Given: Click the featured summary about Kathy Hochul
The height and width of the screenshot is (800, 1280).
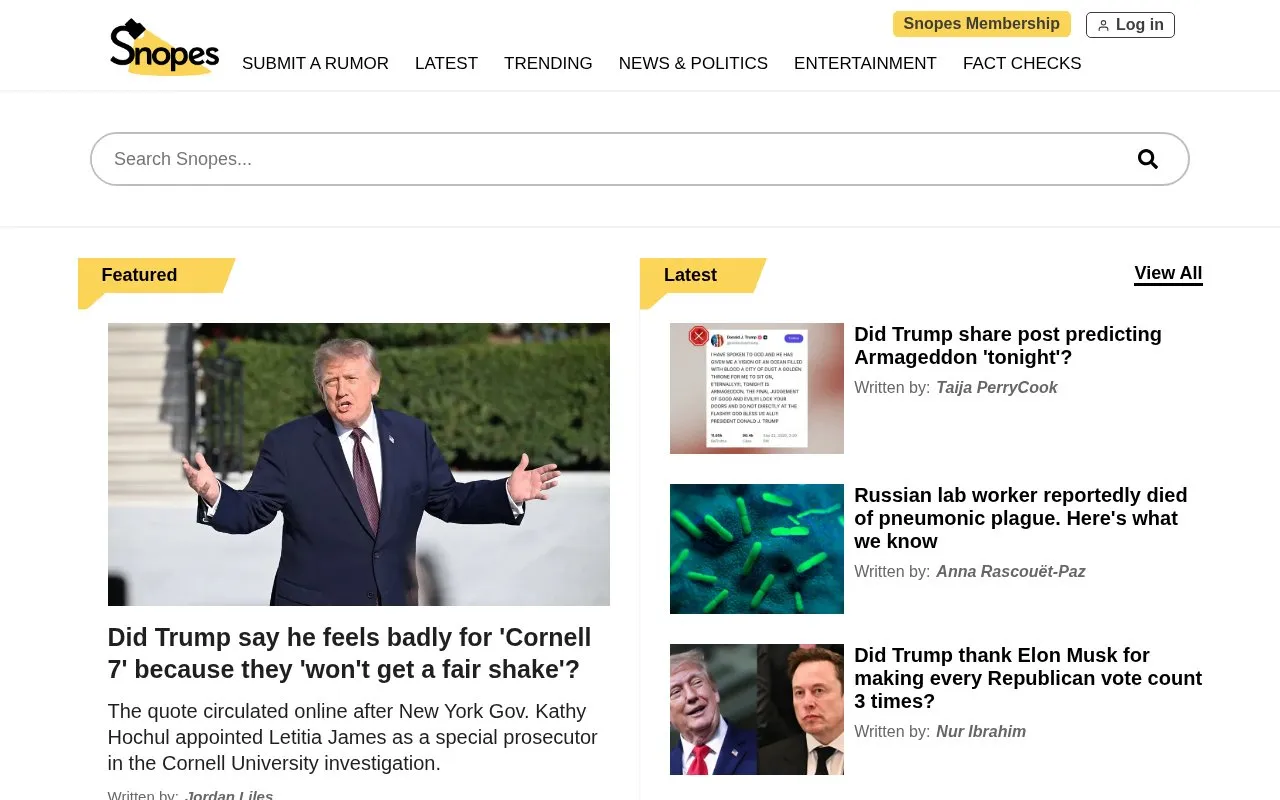Looking at the screenshot, I should point(352,737).
